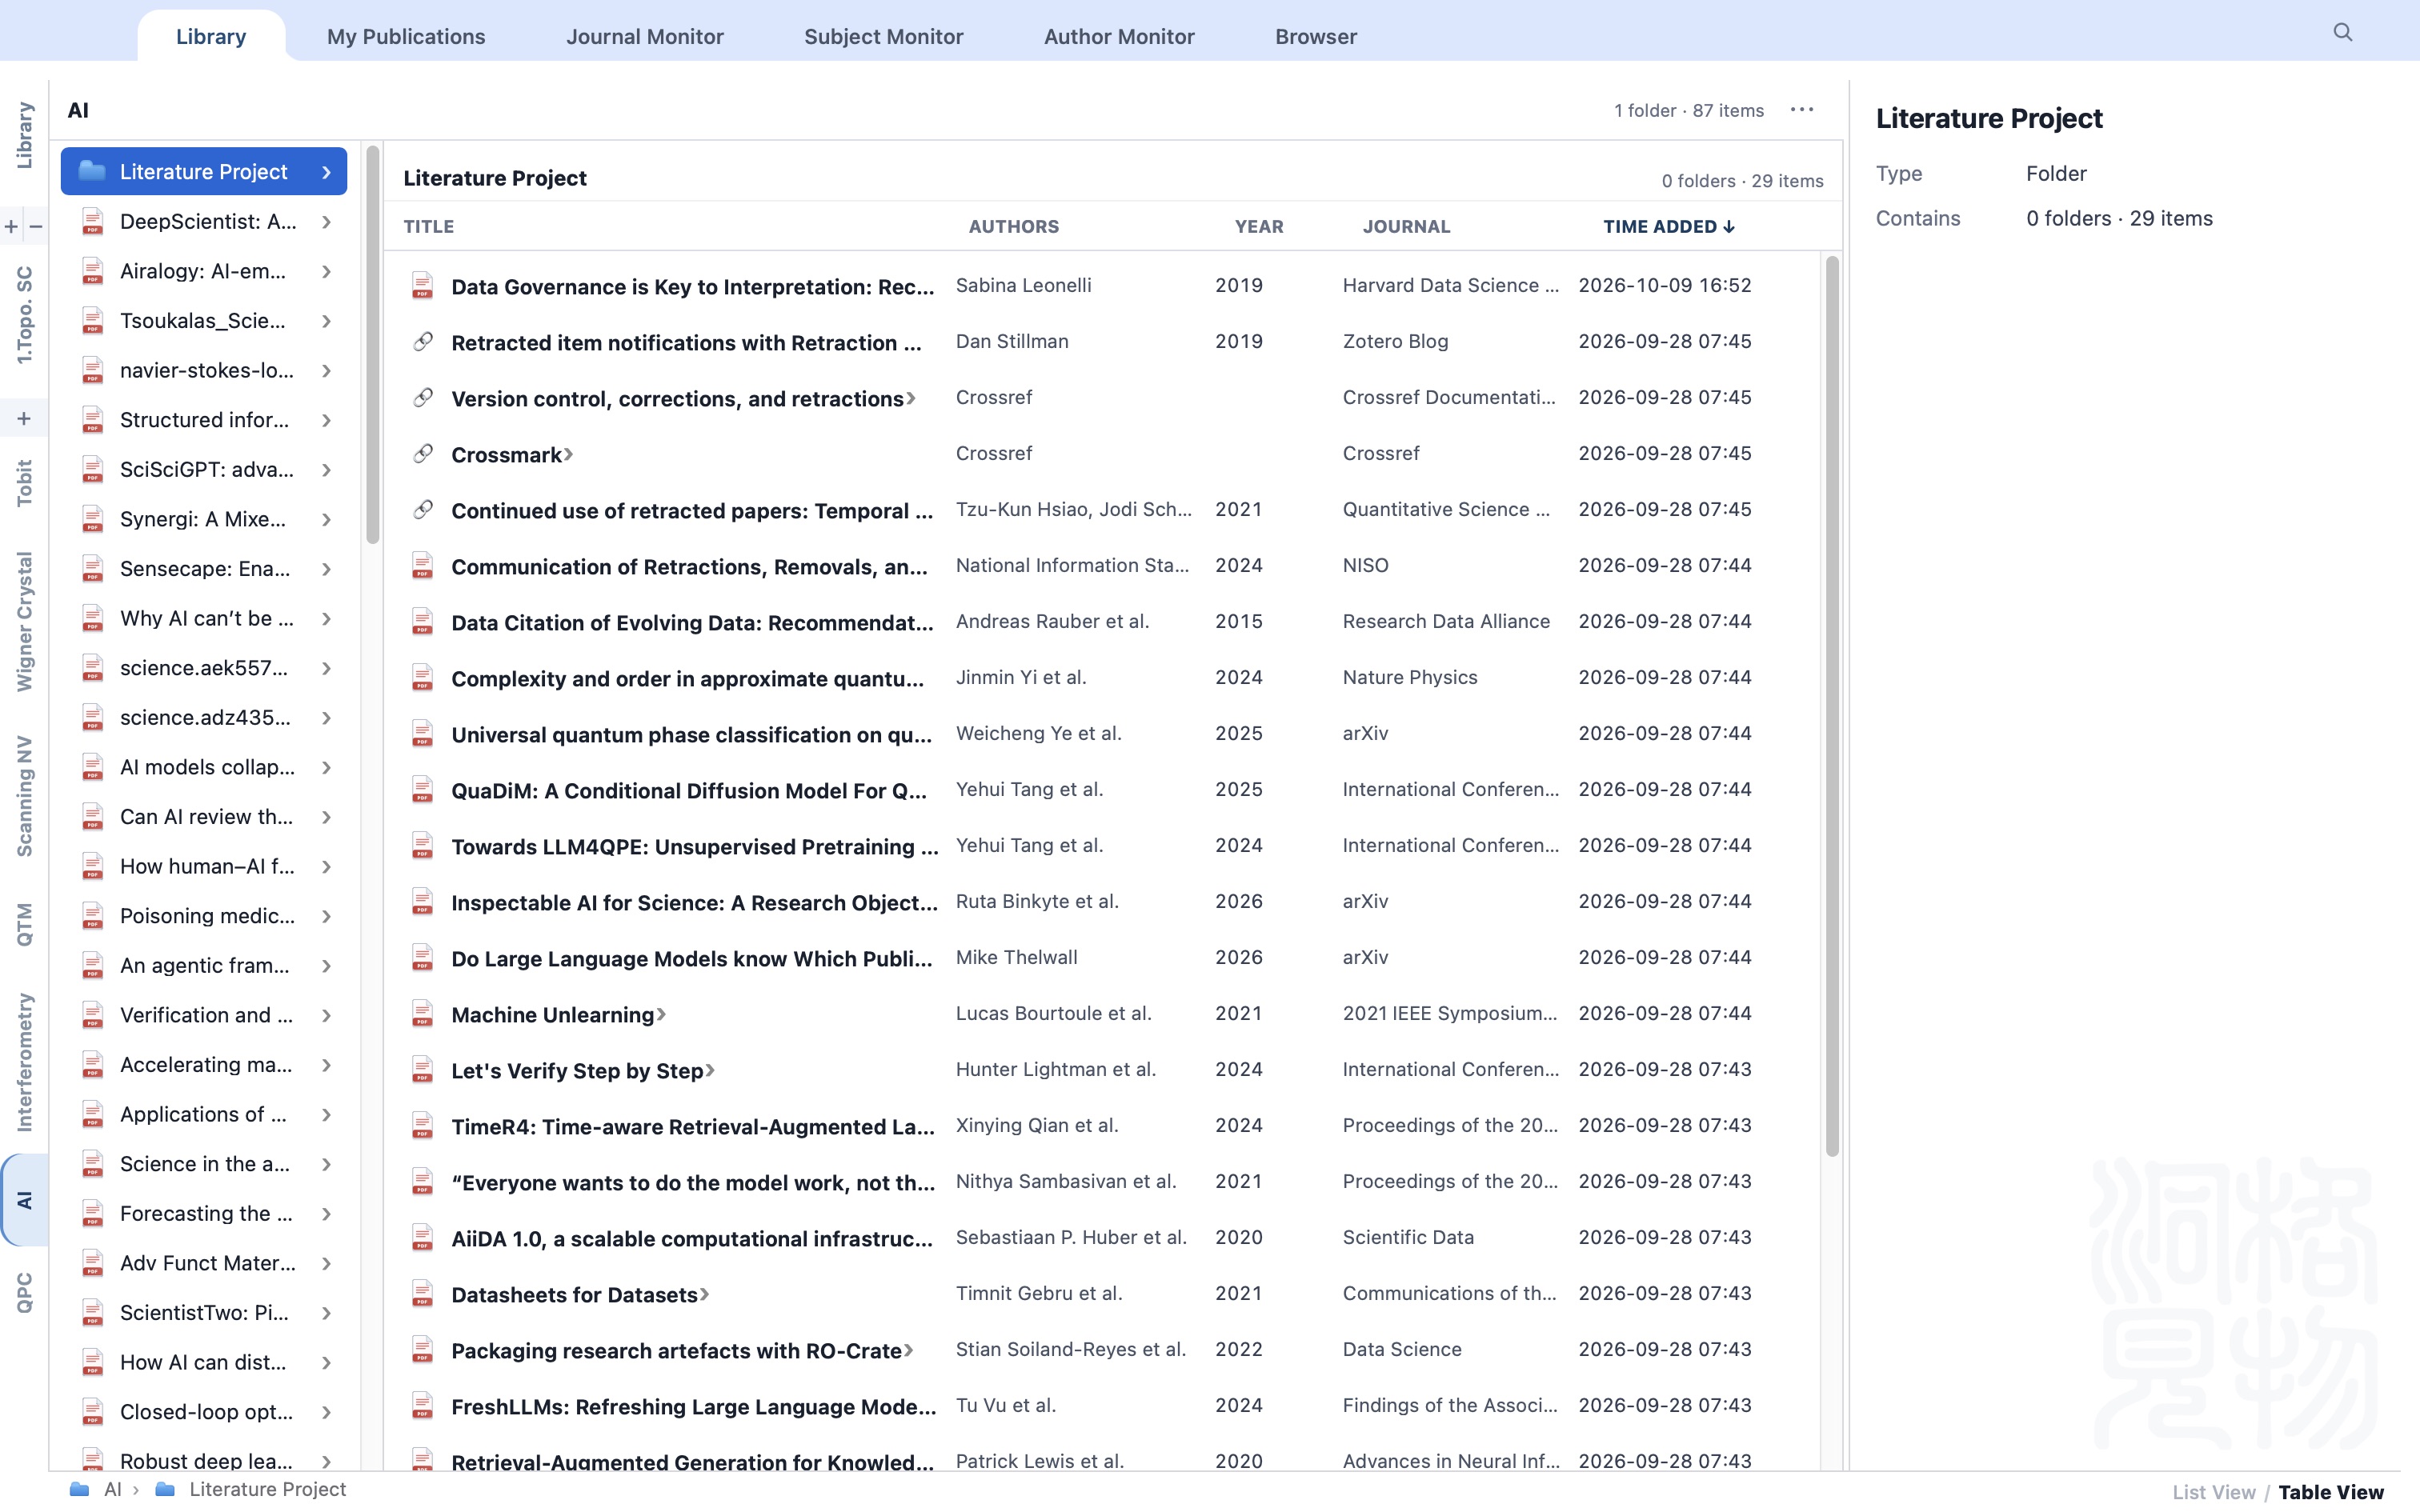Sort by the Title column header
Viewport: 2420px width, 1512px height.
click(429, 227)
